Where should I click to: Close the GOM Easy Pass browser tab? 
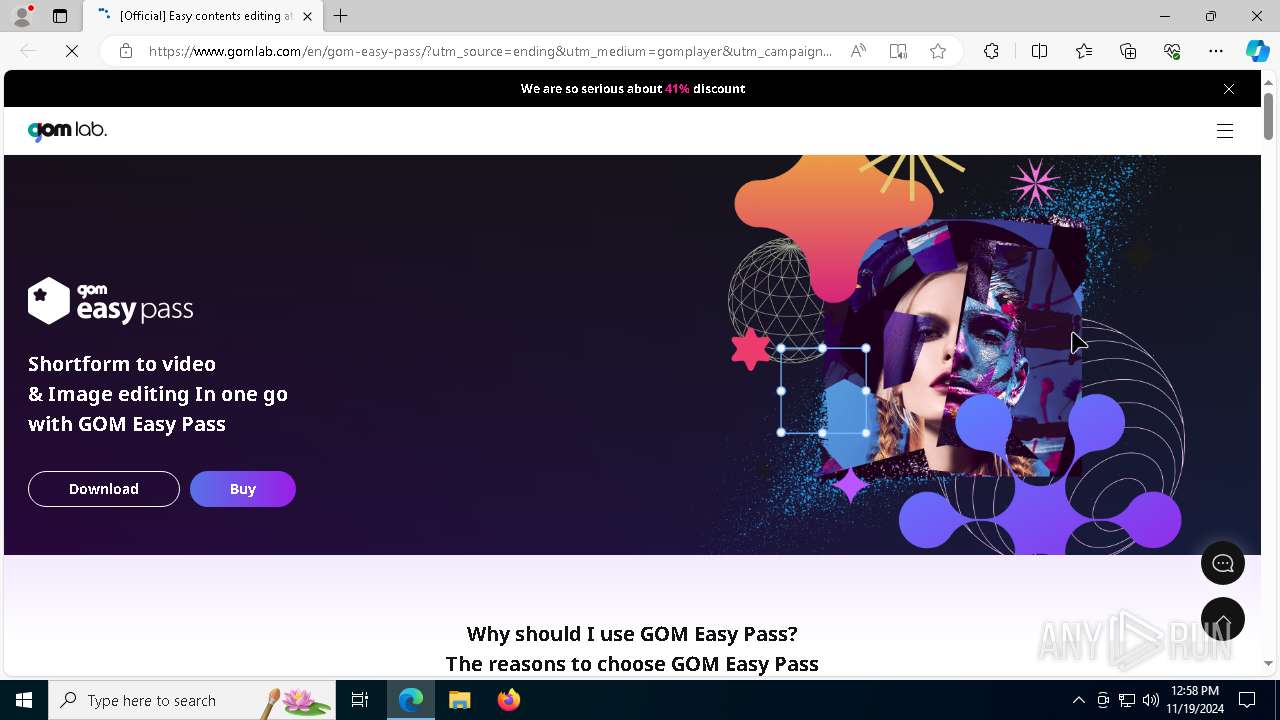(x=307, y=16)
